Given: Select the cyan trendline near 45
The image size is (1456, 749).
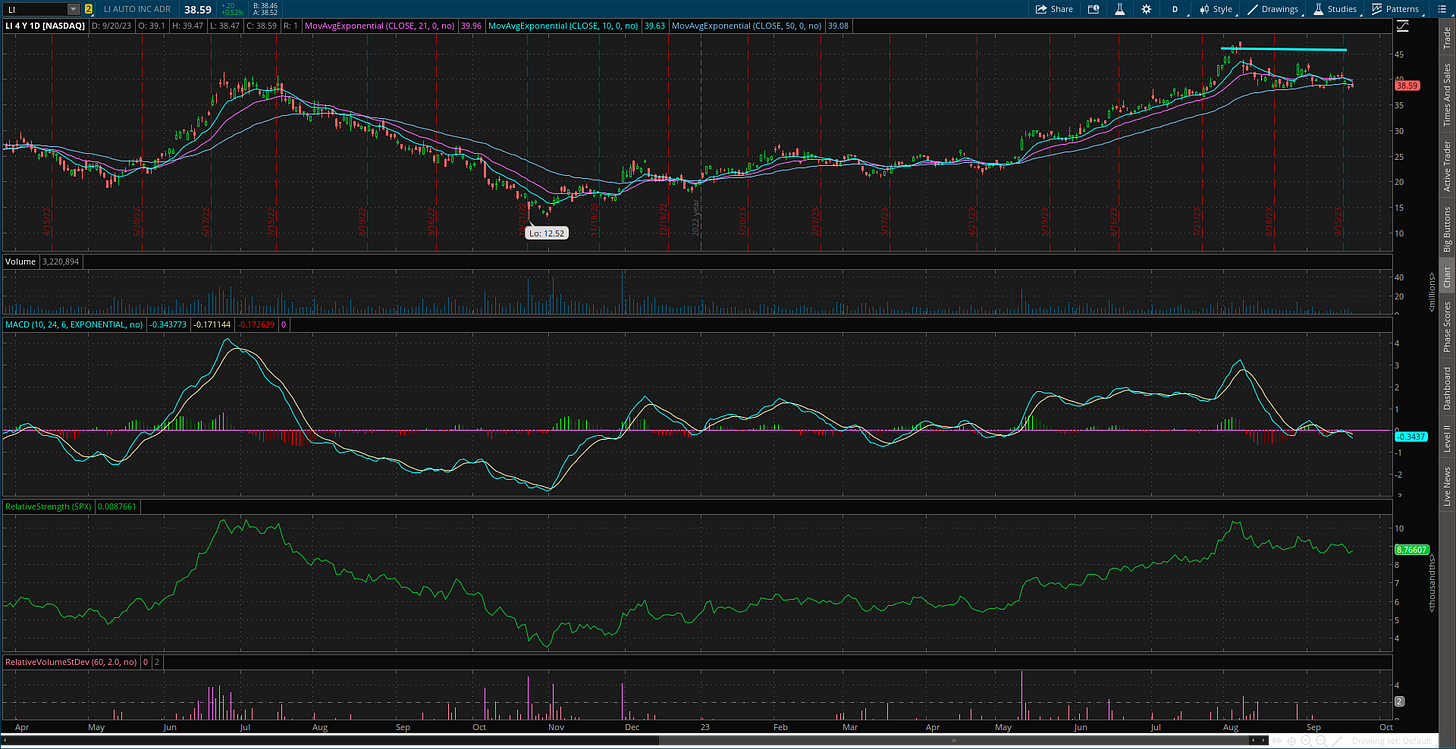Looking at the screenshot, I should coord(1283,49).
